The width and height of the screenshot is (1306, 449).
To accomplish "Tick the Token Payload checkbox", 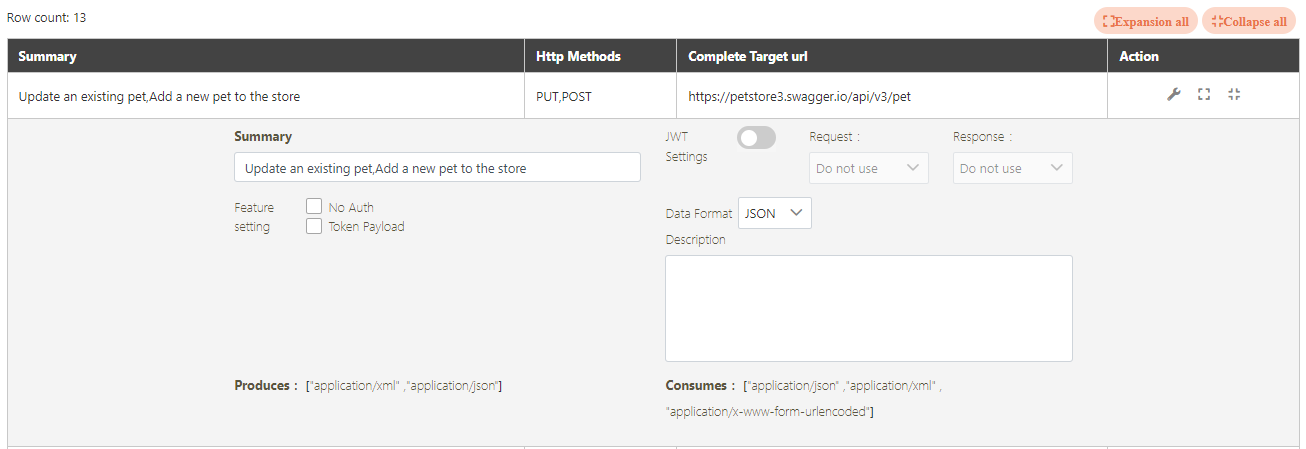I will [x=314, y=226].
